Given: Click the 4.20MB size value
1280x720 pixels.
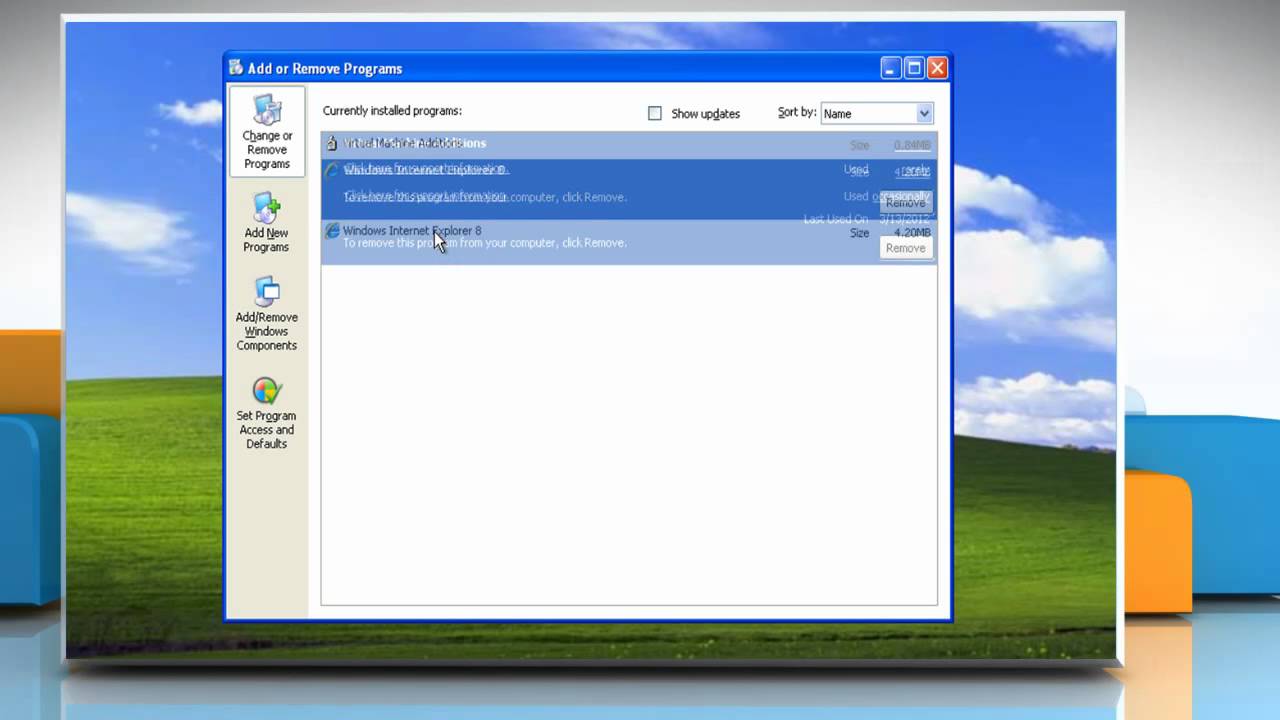Looking at the screenshot, I should 912,233.
